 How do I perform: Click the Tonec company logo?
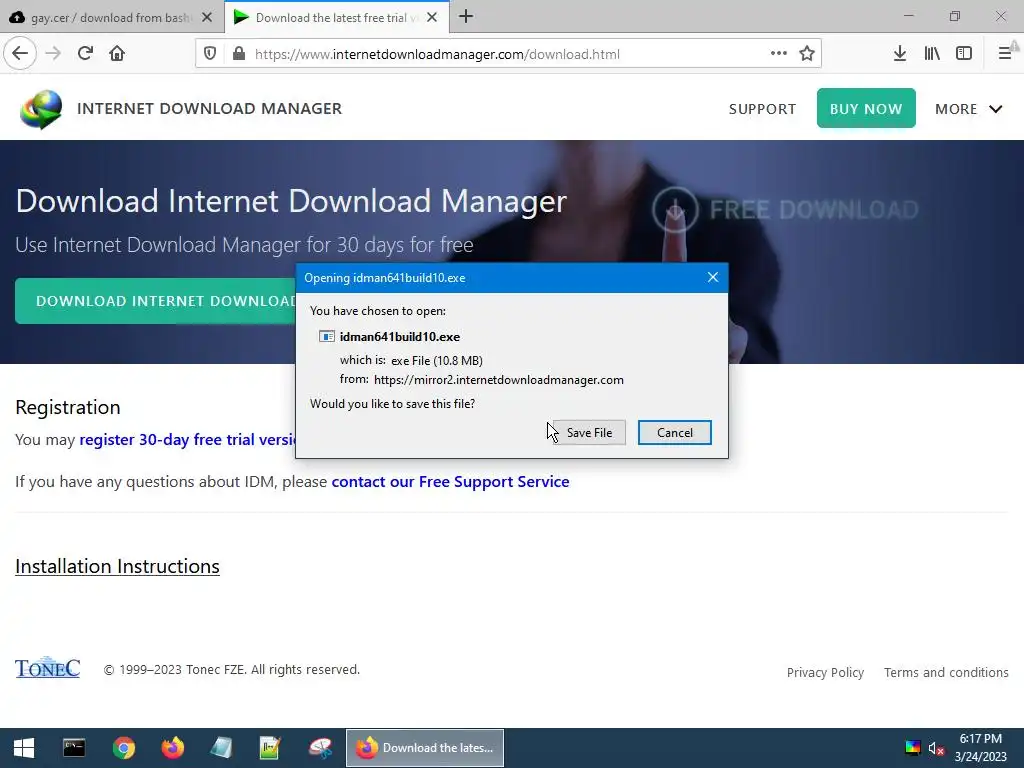pos(48,667)
